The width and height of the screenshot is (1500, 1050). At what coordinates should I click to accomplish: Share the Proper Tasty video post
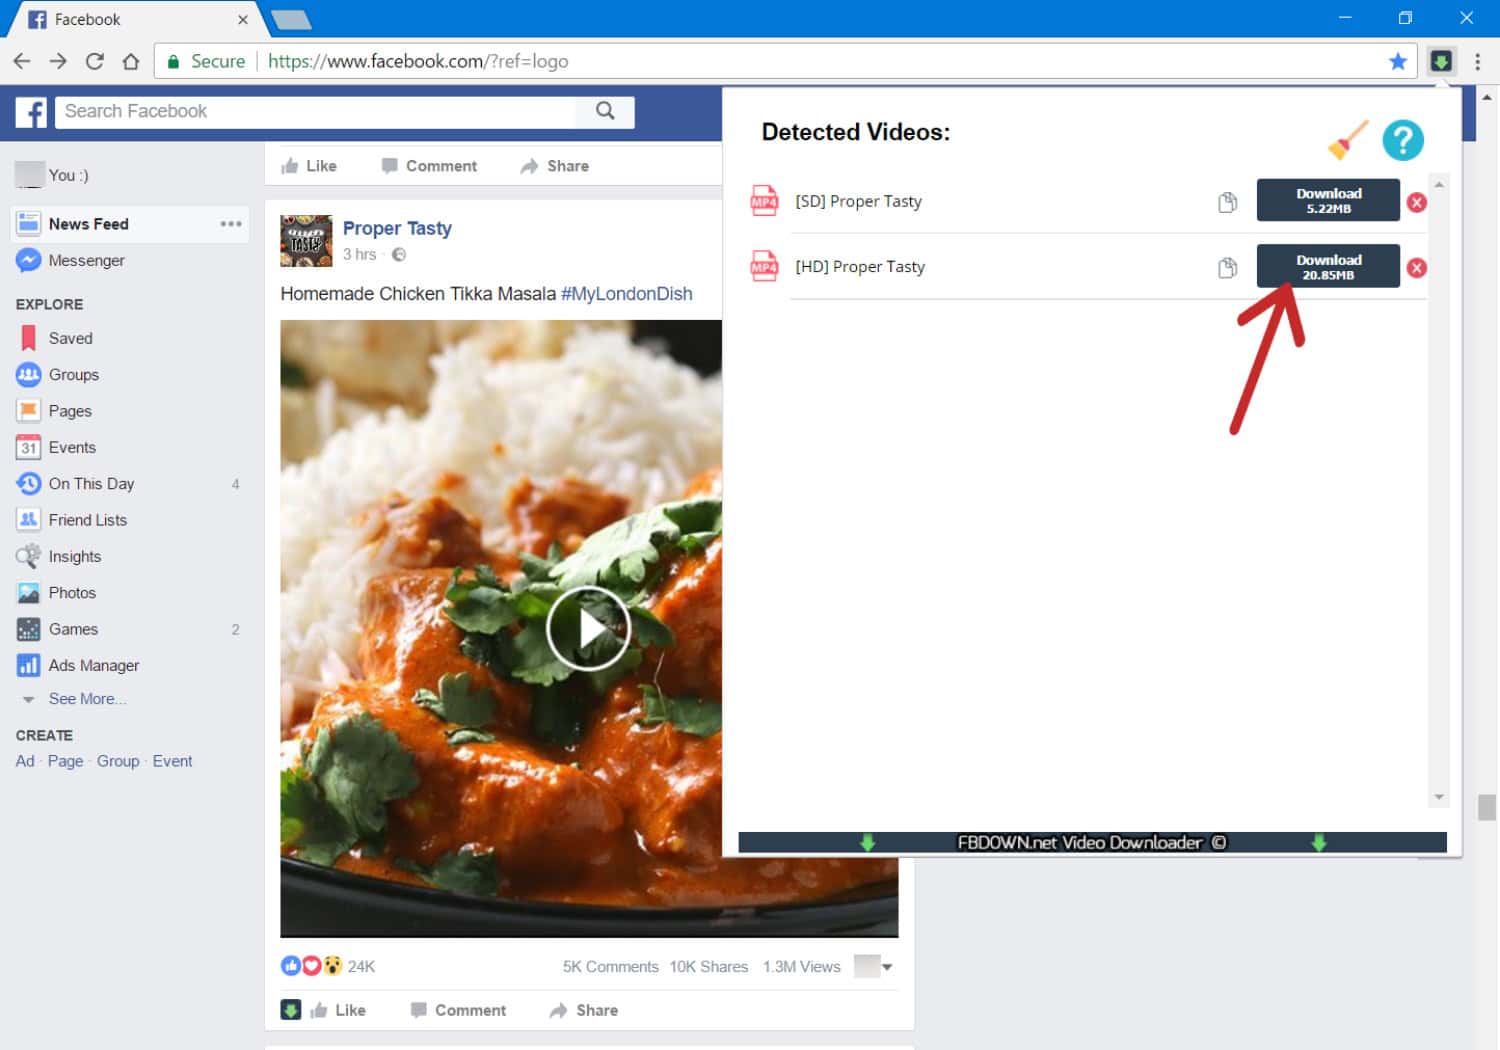[584, 1010]
